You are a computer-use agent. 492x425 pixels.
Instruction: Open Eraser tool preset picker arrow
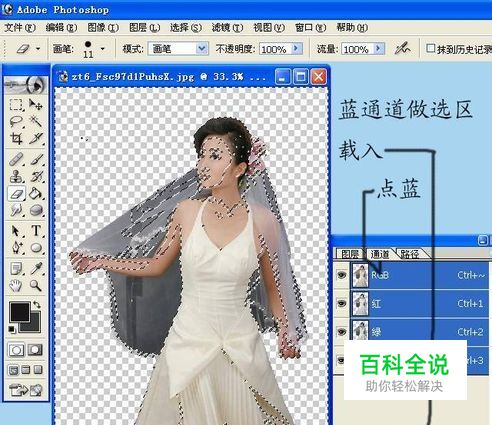click(x=38, y=49)
